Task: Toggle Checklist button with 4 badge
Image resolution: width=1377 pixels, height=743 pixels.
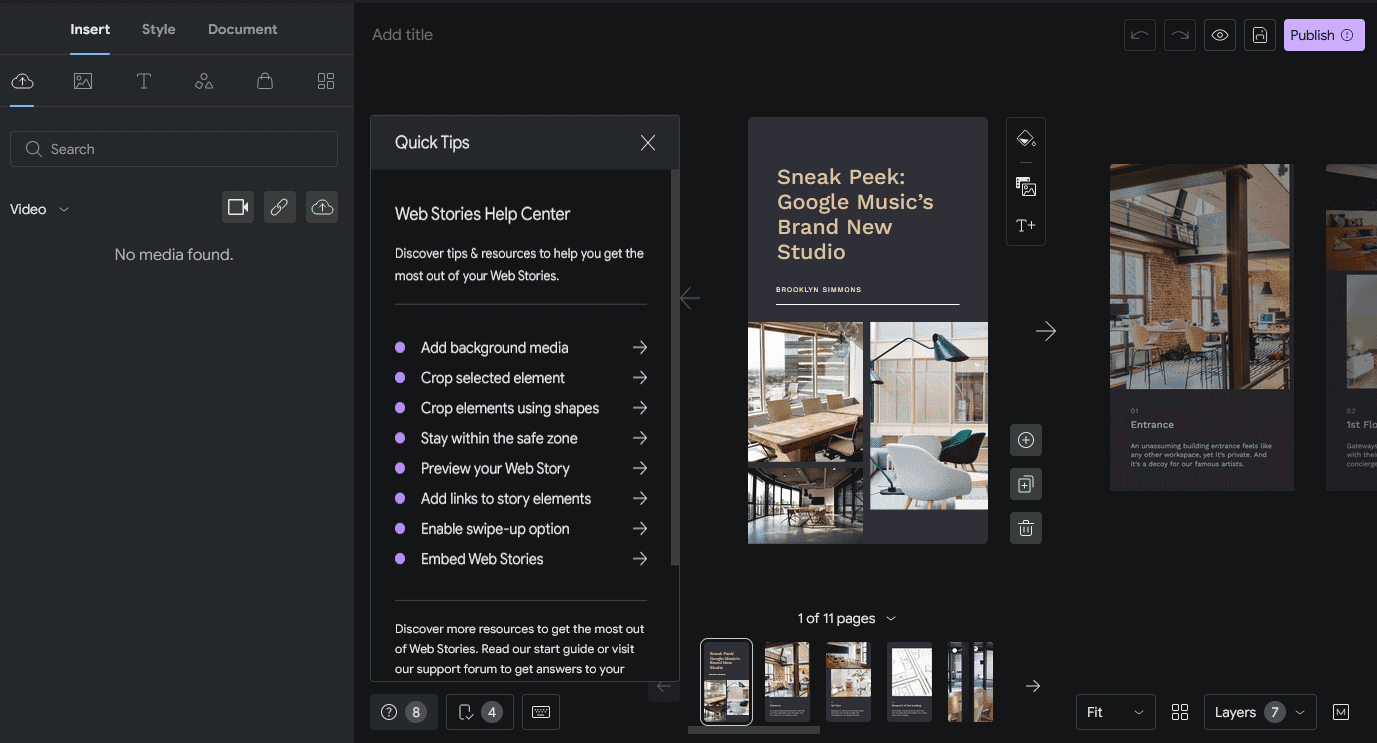Action: coord(480,712)
